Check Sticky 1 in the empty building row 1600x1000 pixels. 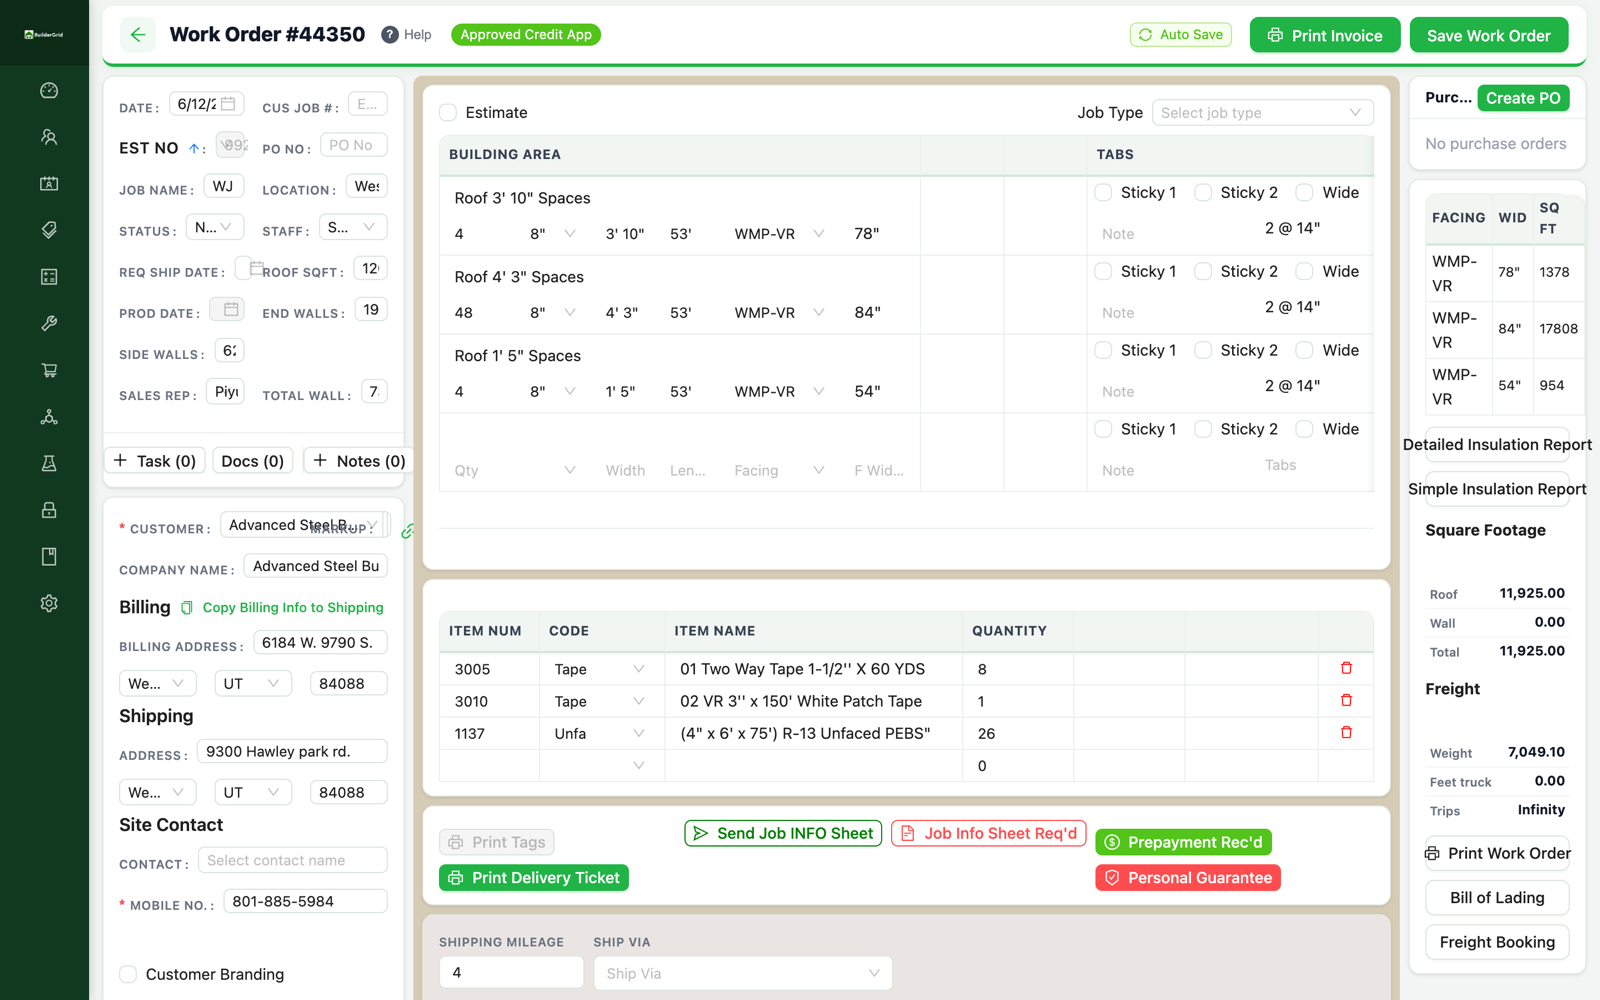point(1103,429)
